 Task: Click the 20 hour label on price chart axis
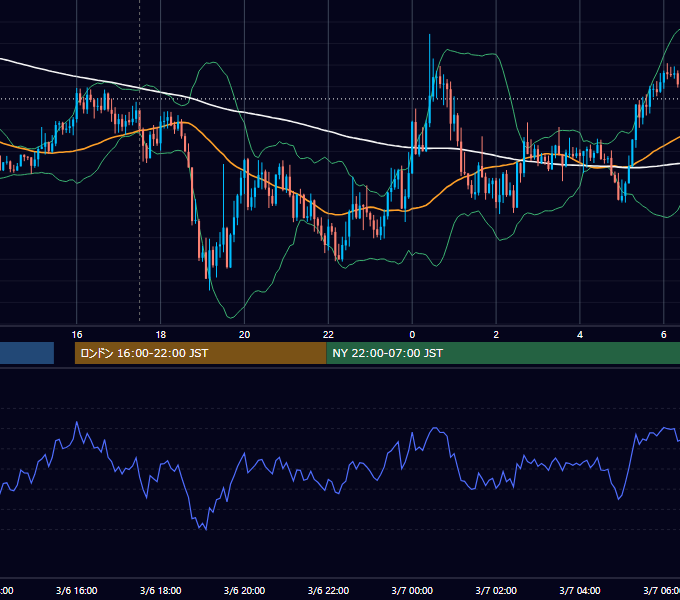(x=245, y=335)
